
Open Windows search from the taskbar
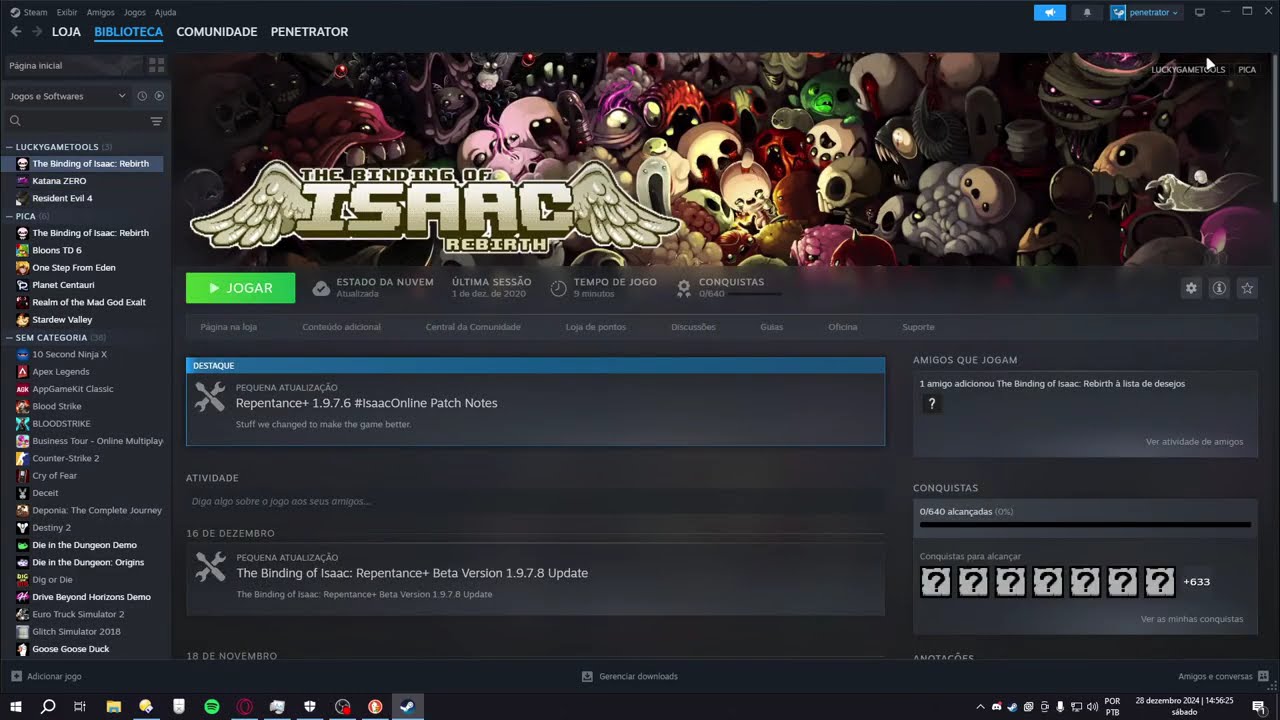(47, 706)
